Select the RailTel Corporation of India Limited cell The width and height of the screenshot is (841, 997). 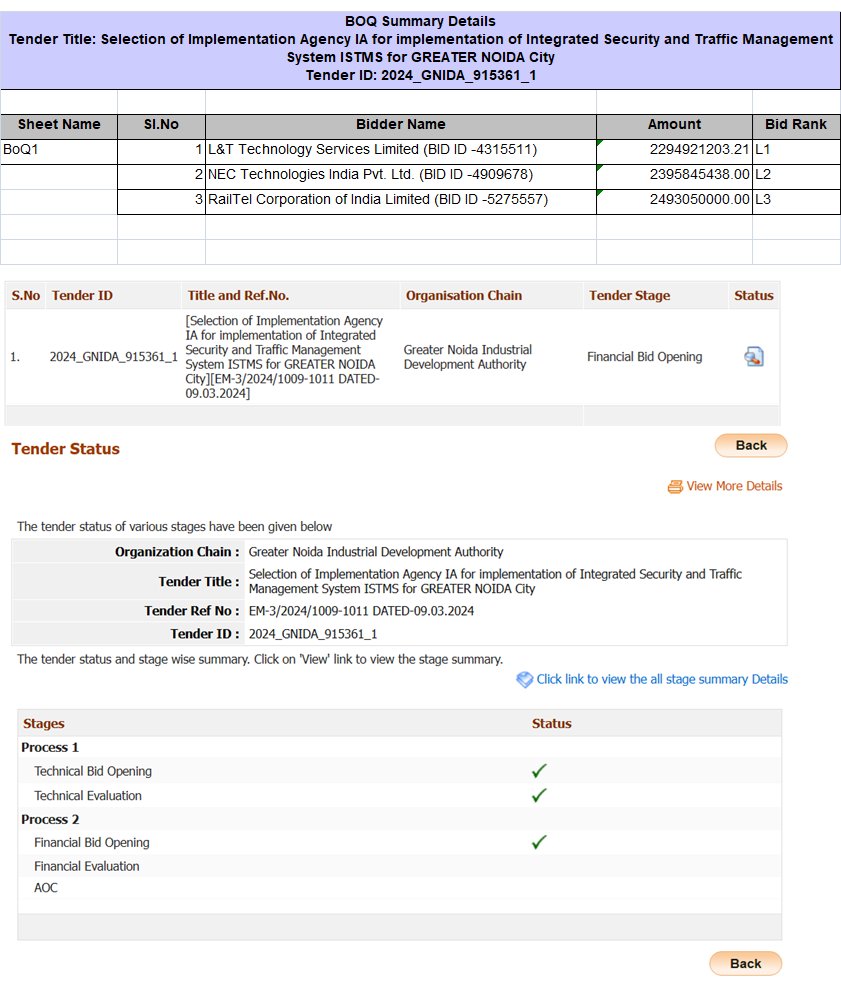tap(400, 202)
